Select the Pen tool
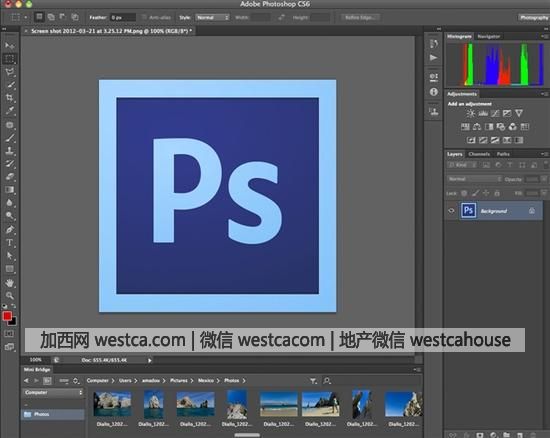Viewport: 550px width, 438px height. (x=9, y=230)
